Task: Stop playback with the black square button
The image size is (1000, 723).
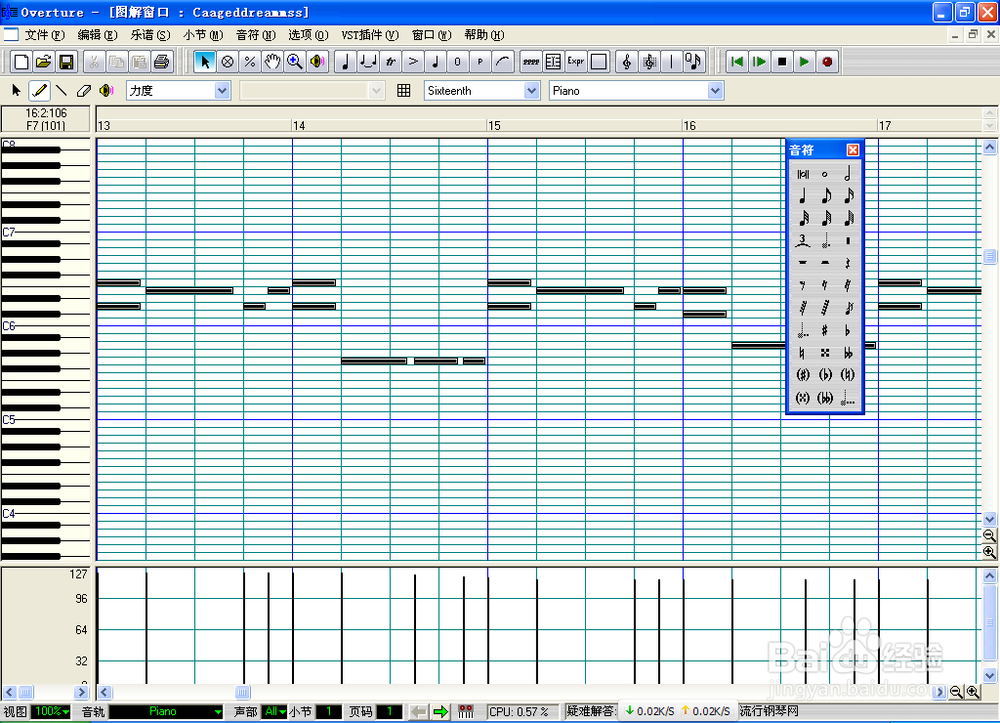Action: 782,62
